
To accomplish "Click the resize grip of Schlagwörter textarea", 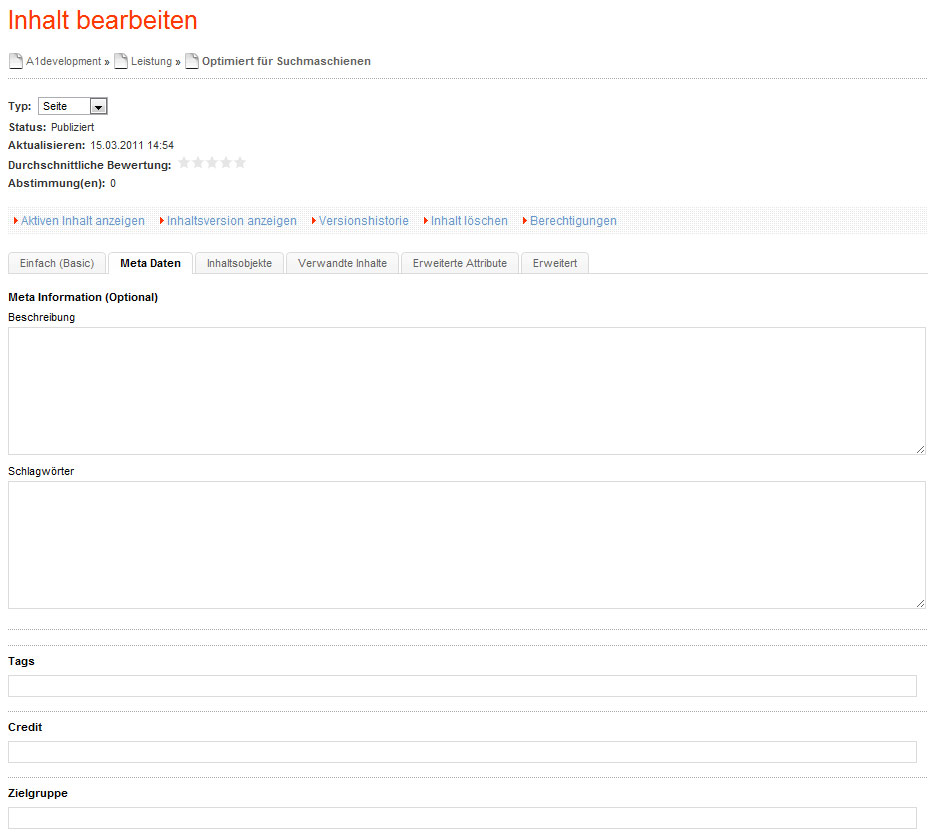I will coord(920,603).
